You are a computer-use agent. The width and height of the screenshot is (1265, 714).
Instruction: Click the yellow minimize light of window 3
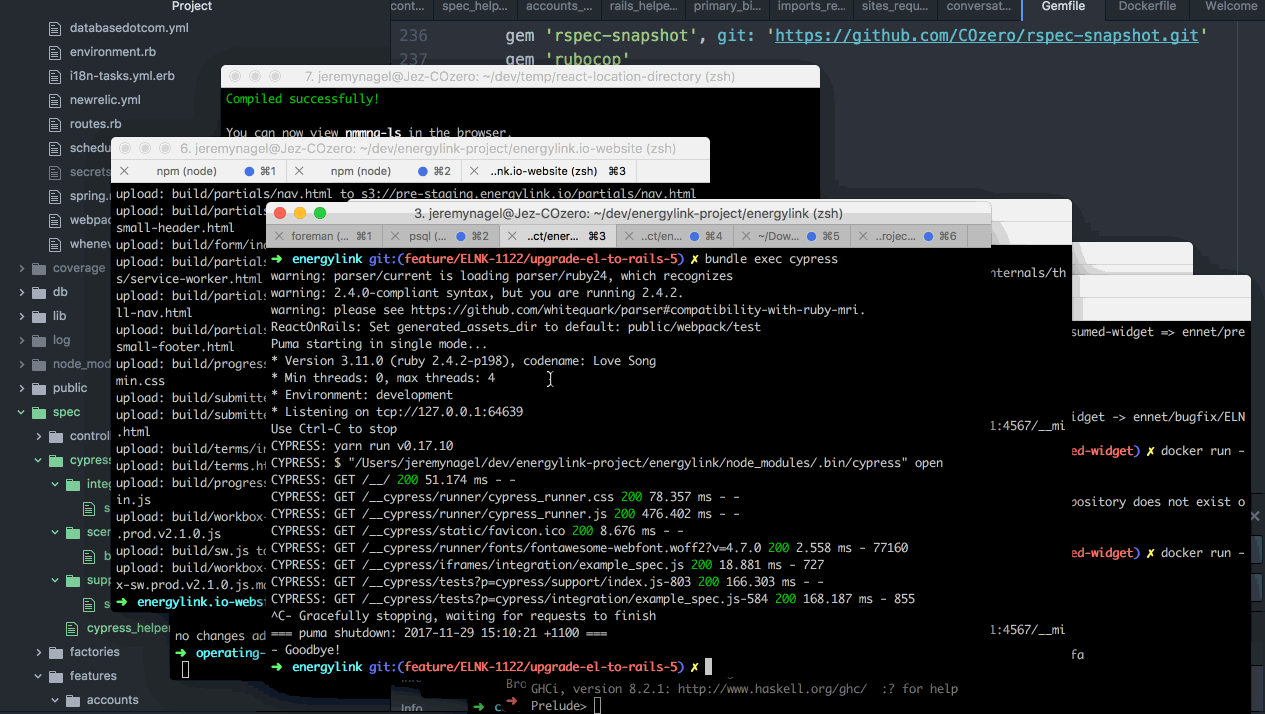pyautogui.click(x=300, y=213)
